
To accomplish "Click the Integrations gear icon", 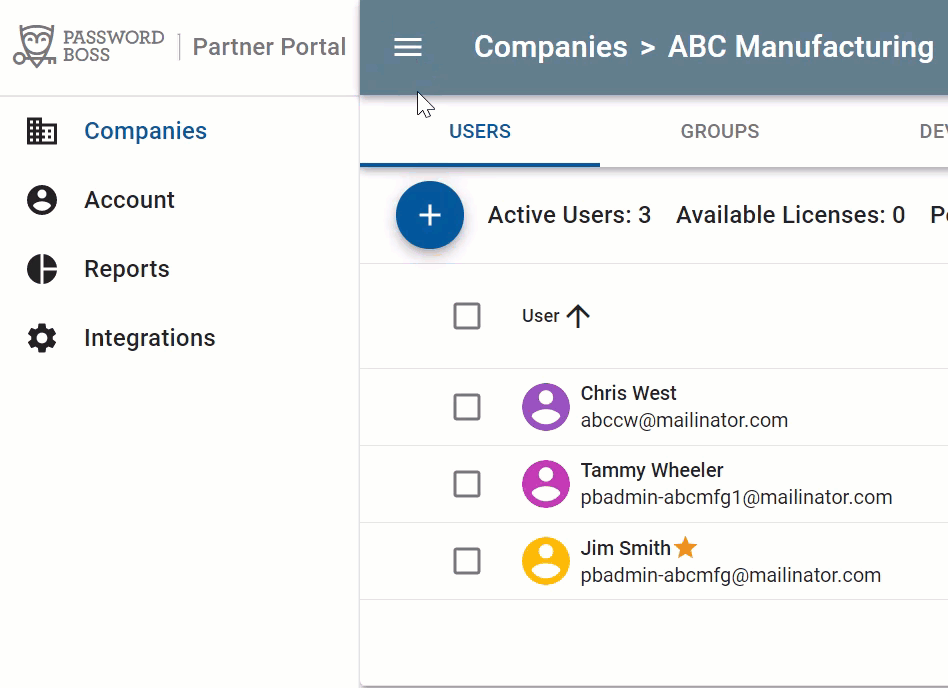I will click(42, 338).
